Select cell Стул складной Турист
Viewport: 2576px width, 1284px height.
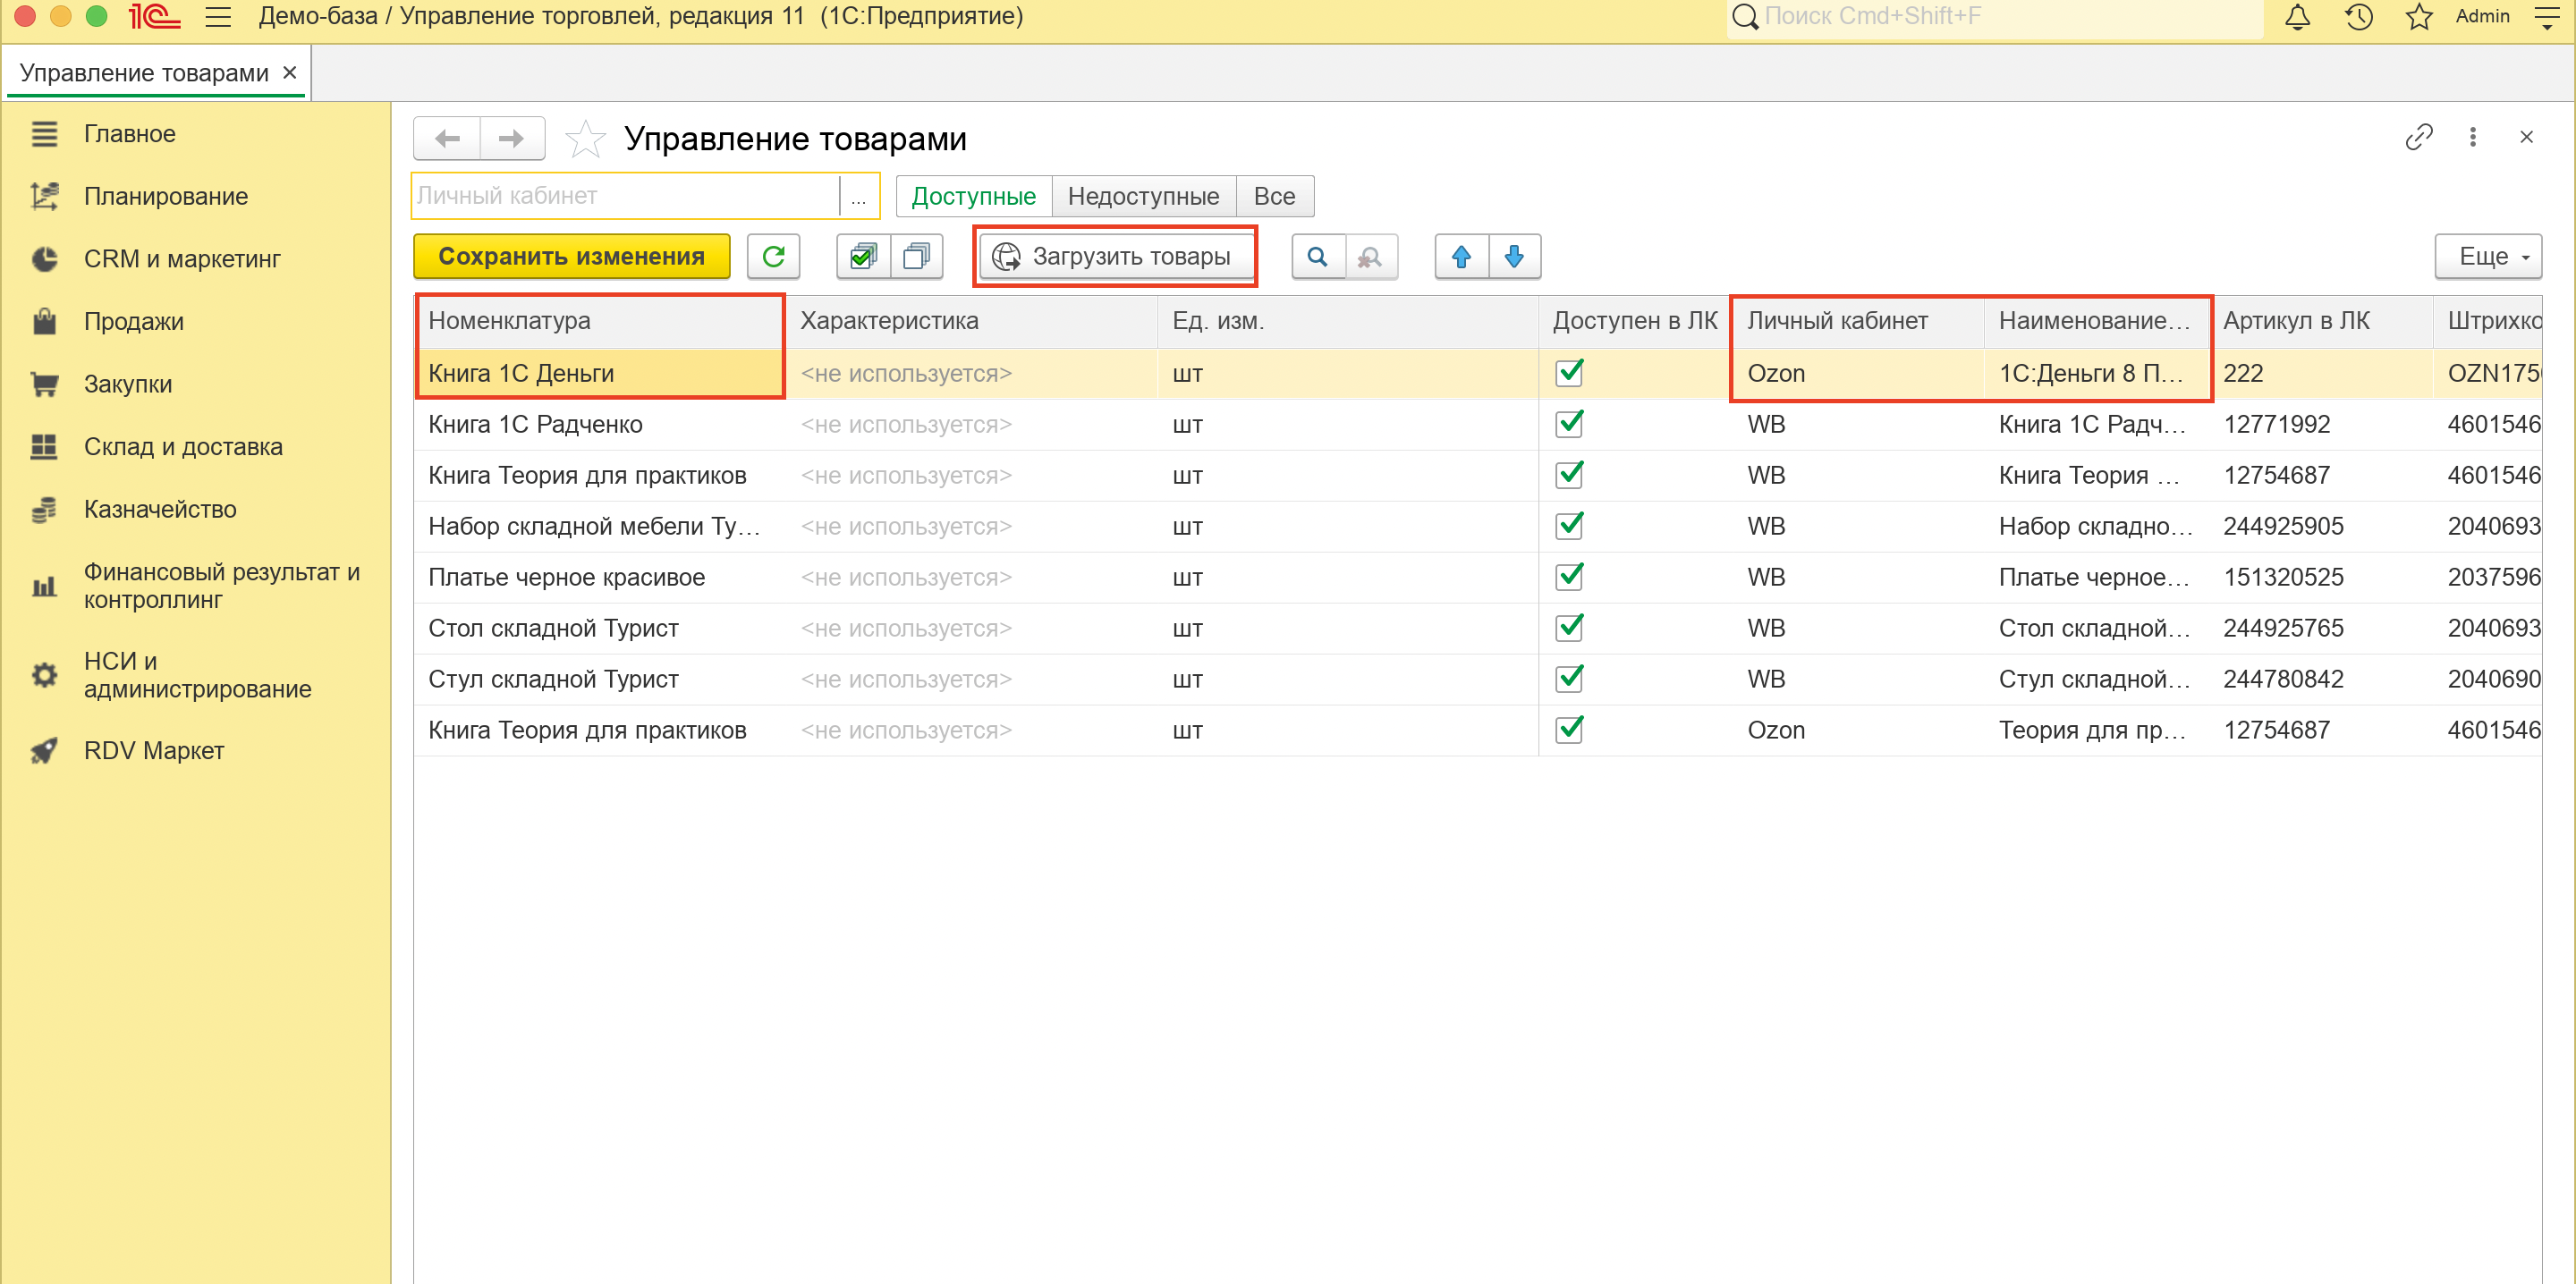pyautogui.click(x=599, y=679)
